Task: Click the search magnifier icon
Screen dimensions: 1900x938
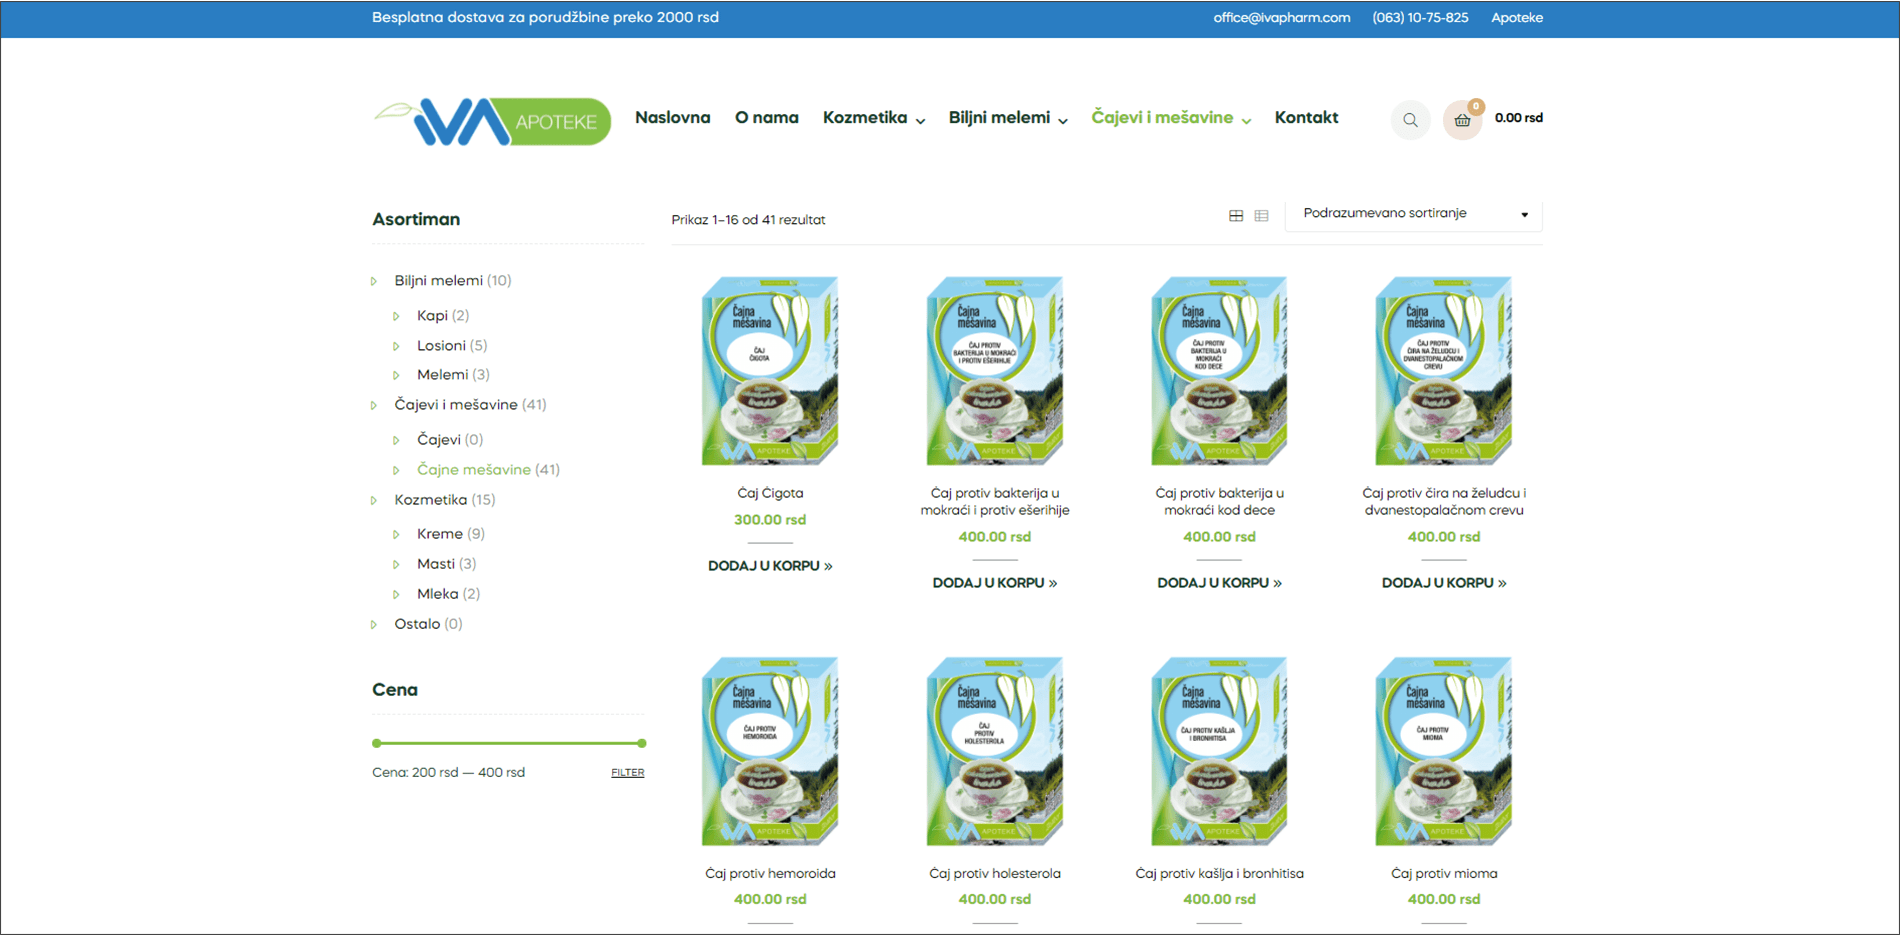Action: pos(1410,120)
